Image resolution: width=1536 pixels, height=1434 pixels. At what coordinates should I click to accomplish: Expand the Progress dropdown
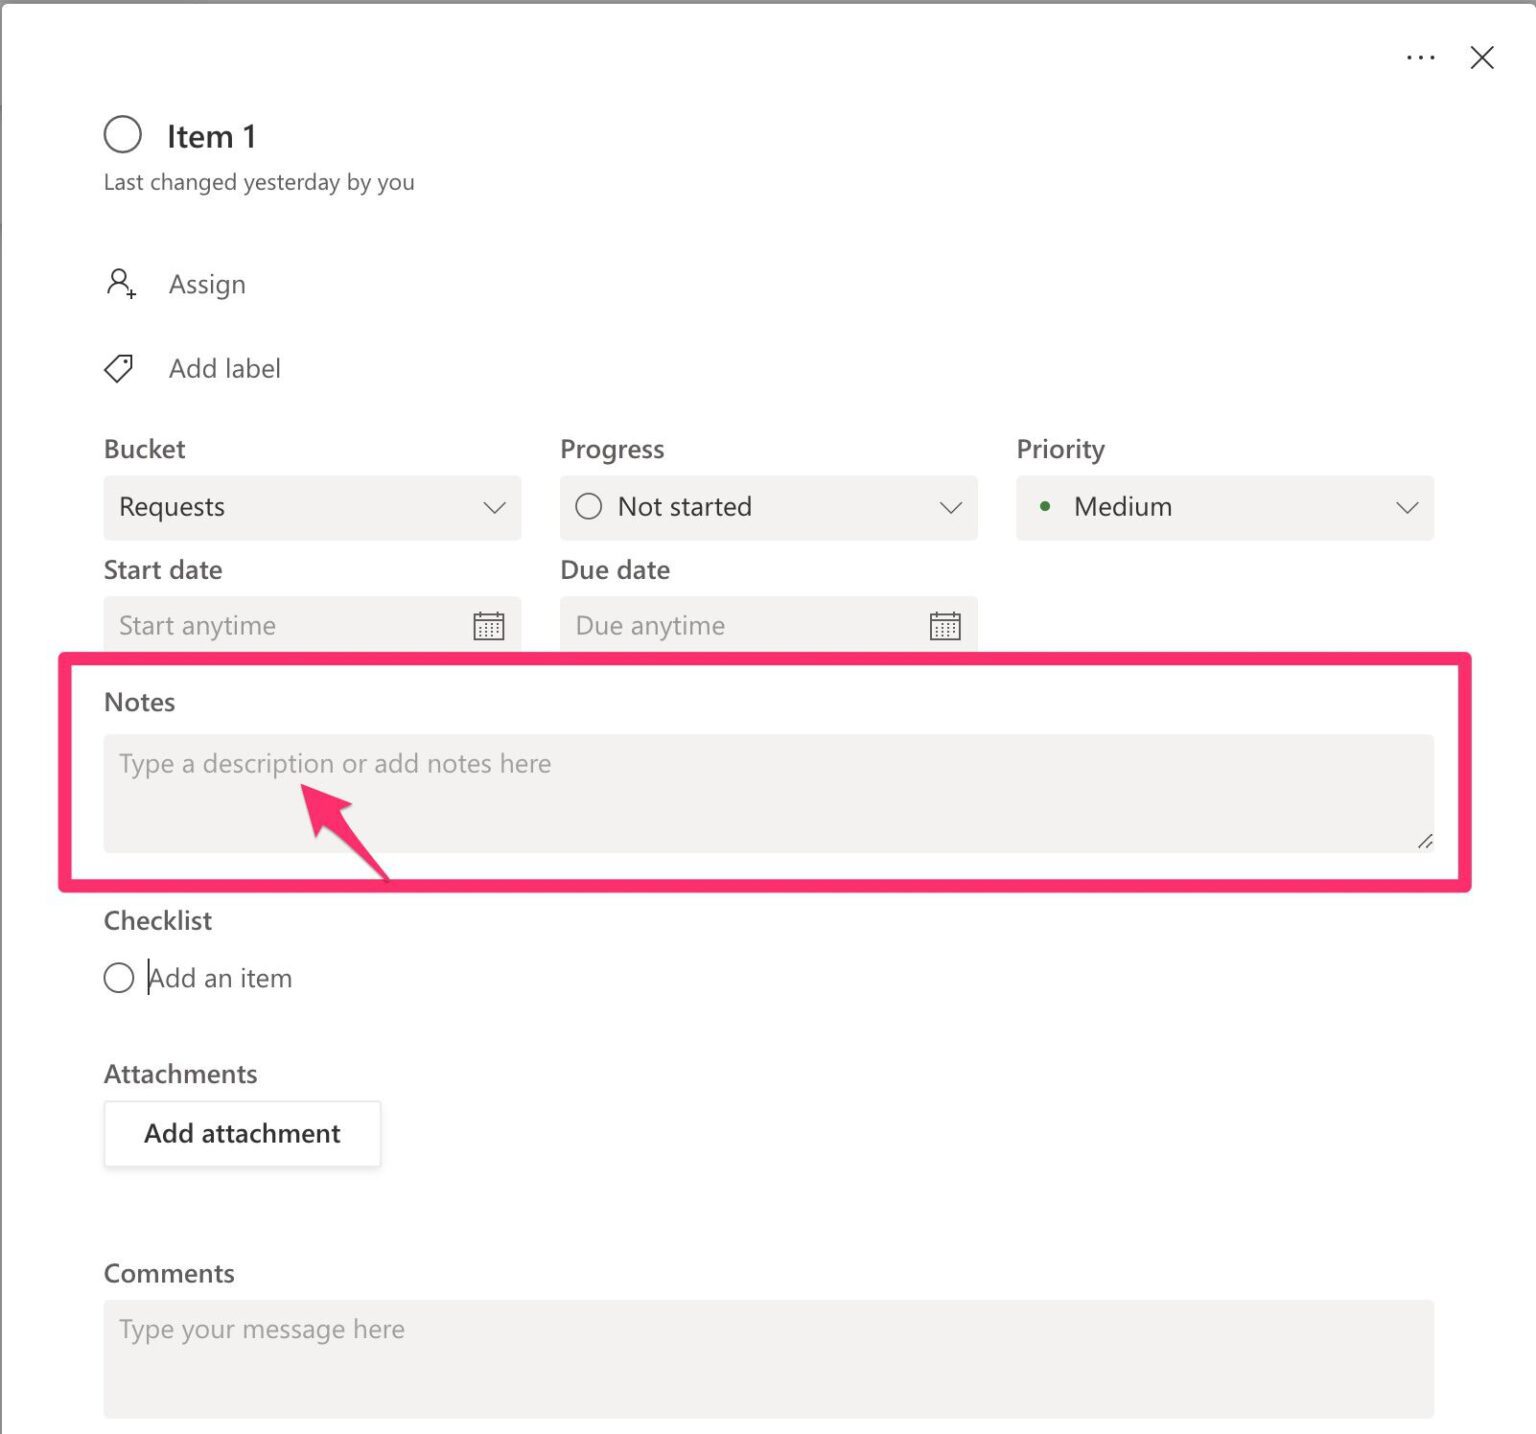point(950,508)
